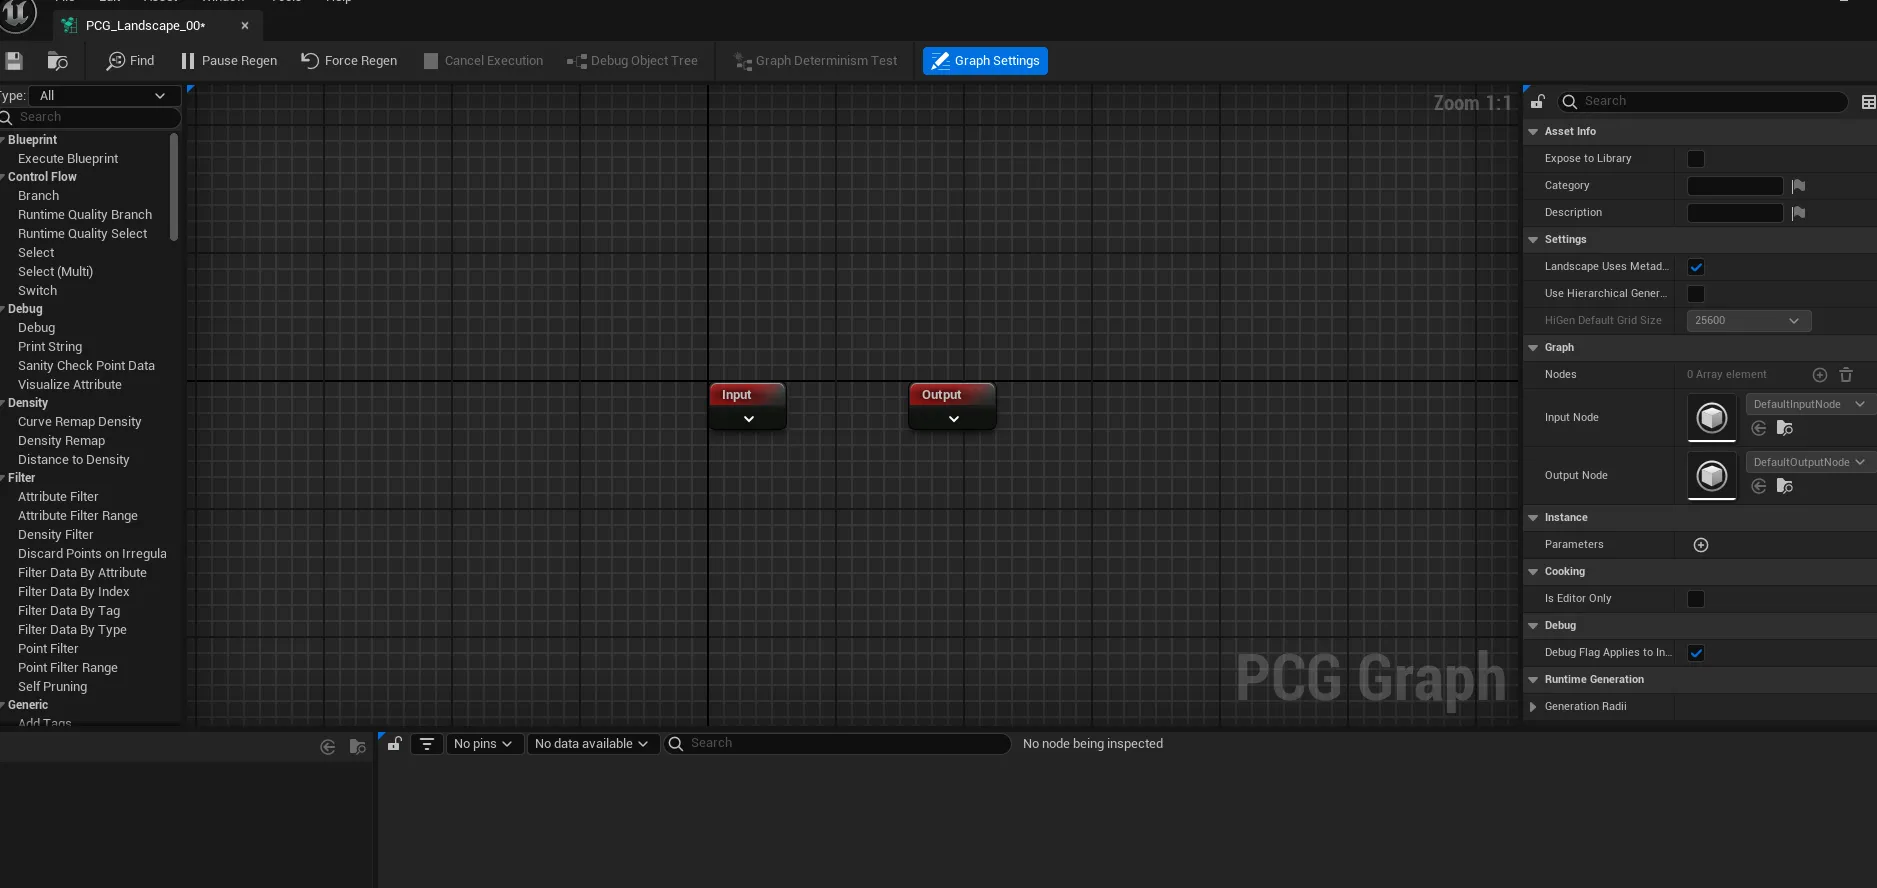Select Filter Data By Tag entry
This screenshot has width=1877, height=888.
click(x=69, y=611)
